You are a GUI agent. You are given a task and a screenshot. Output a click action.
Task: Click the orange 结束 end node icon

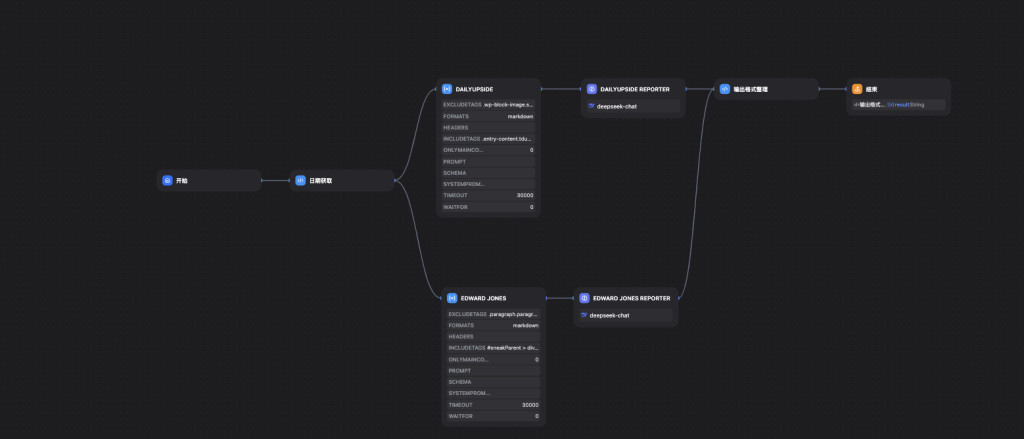click(x=857, y=89)
